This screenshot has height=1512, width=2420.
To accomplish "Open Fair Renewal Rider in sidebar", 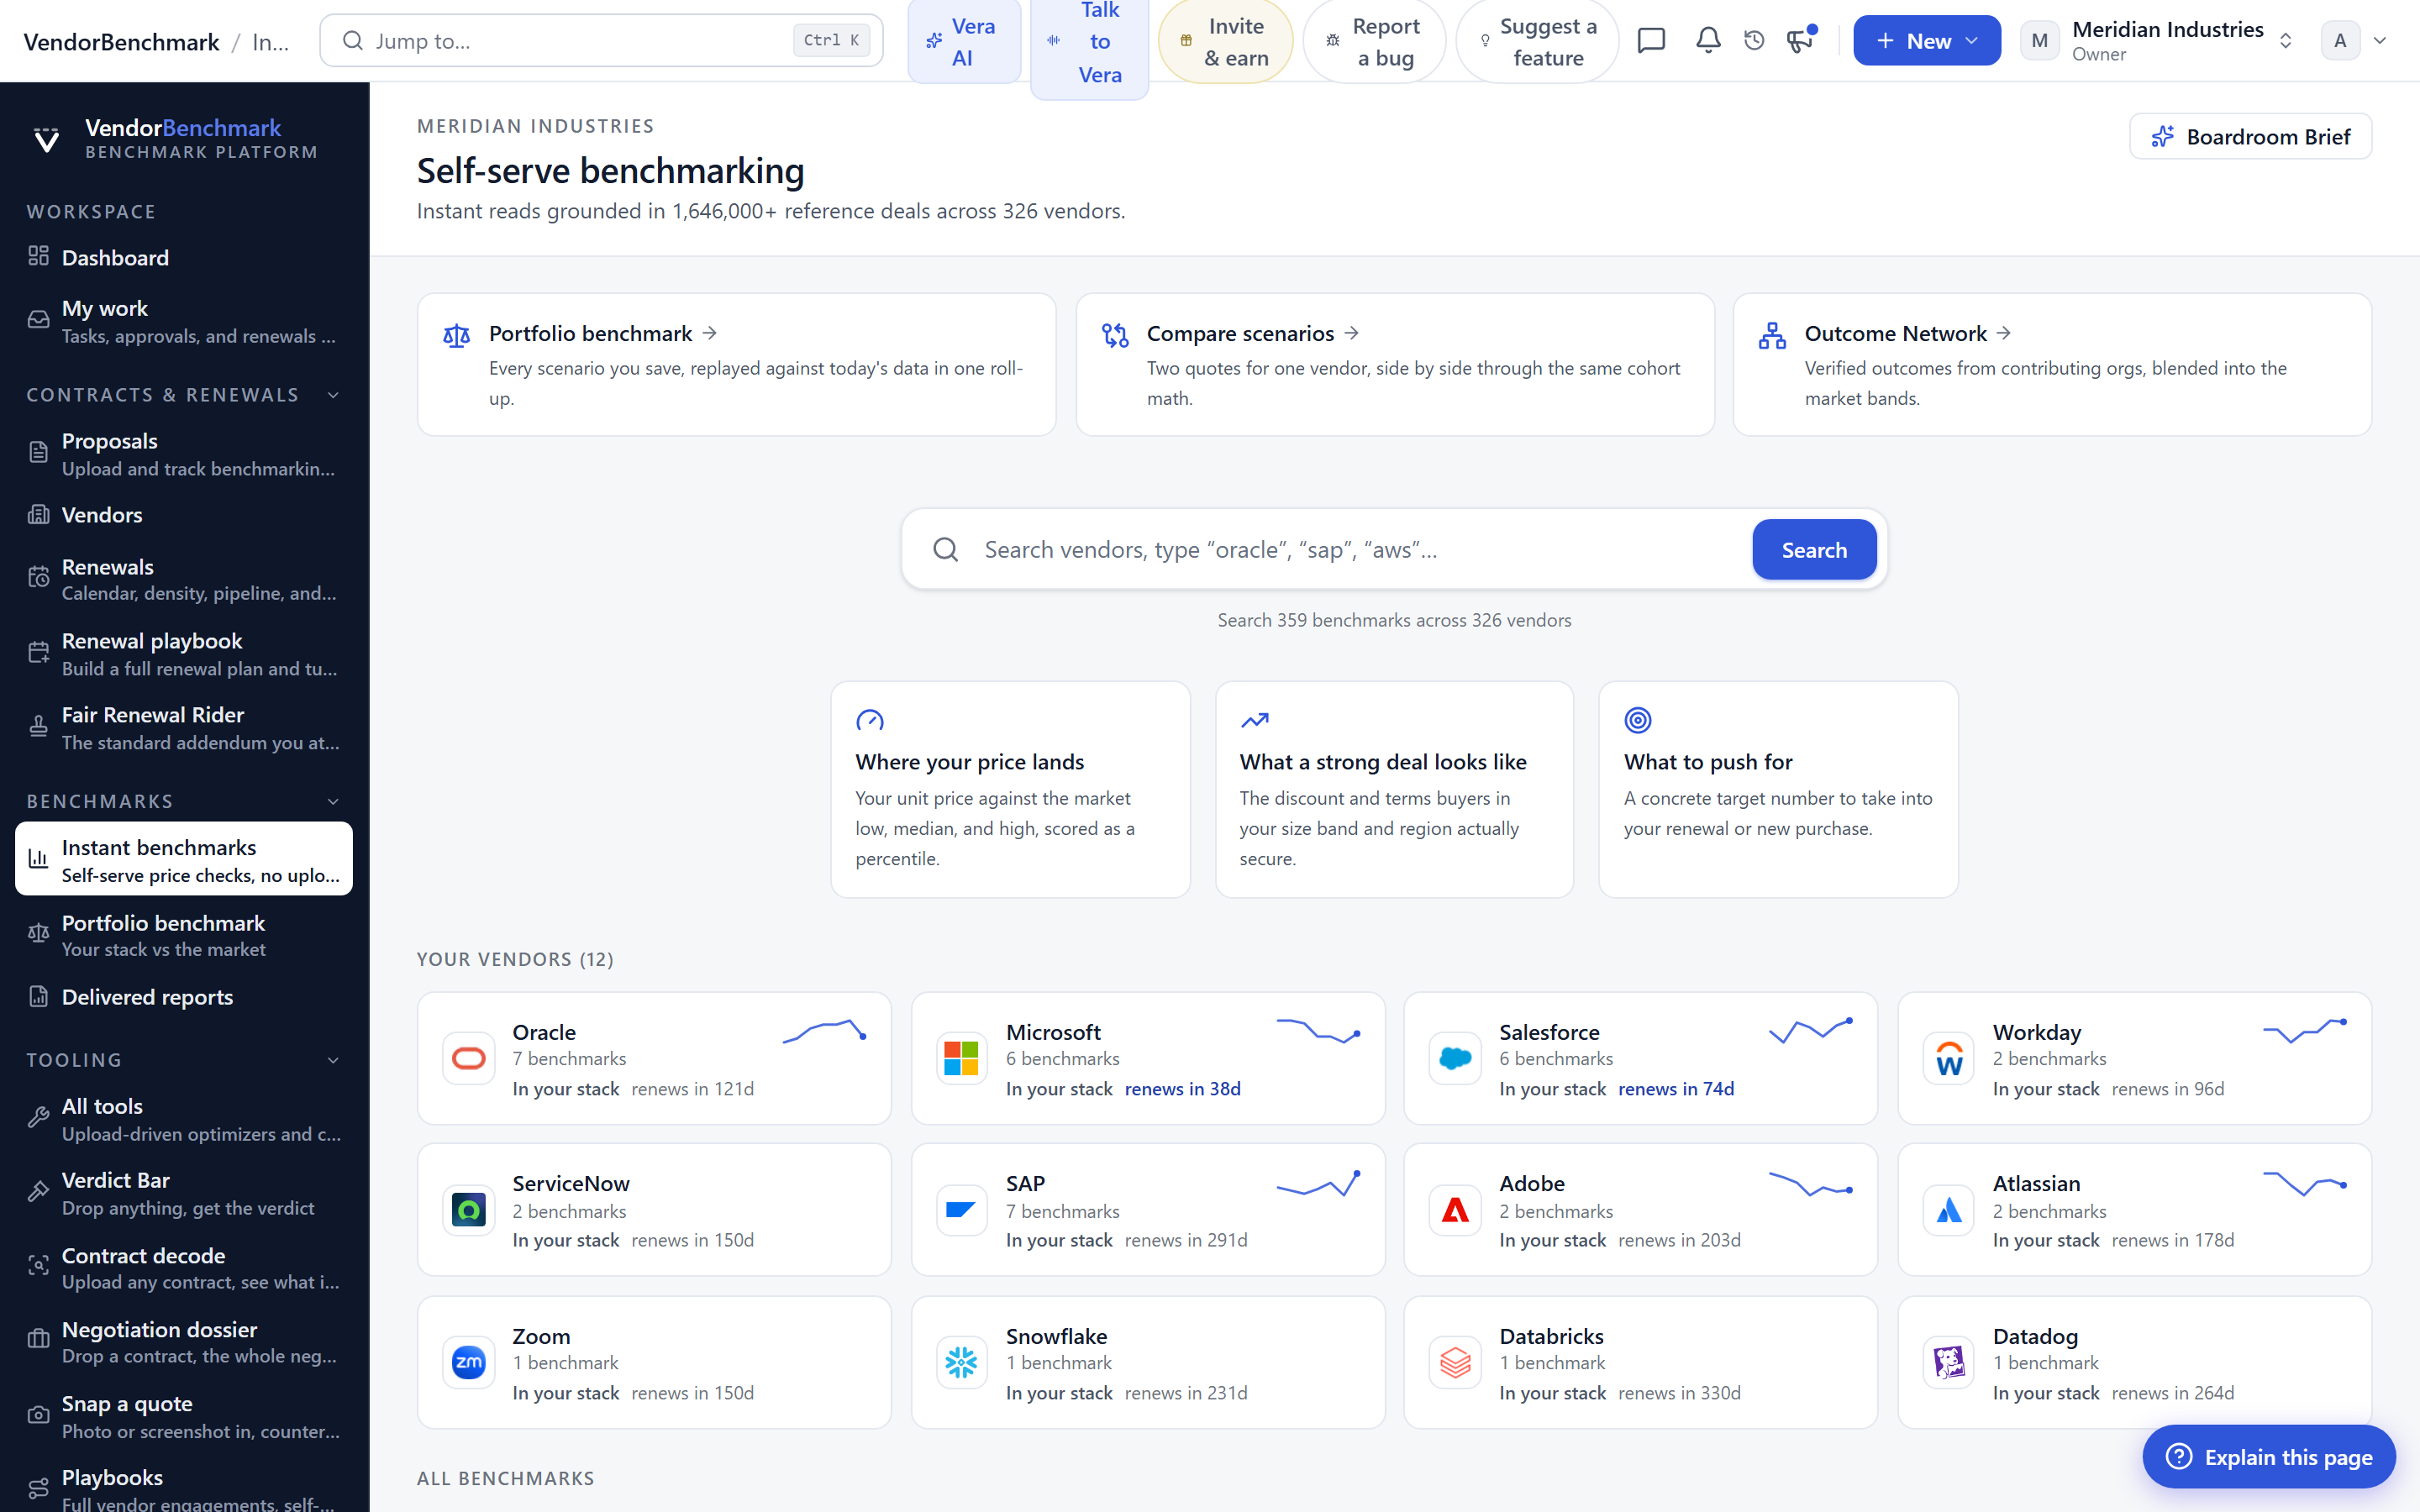I will 184,728.
